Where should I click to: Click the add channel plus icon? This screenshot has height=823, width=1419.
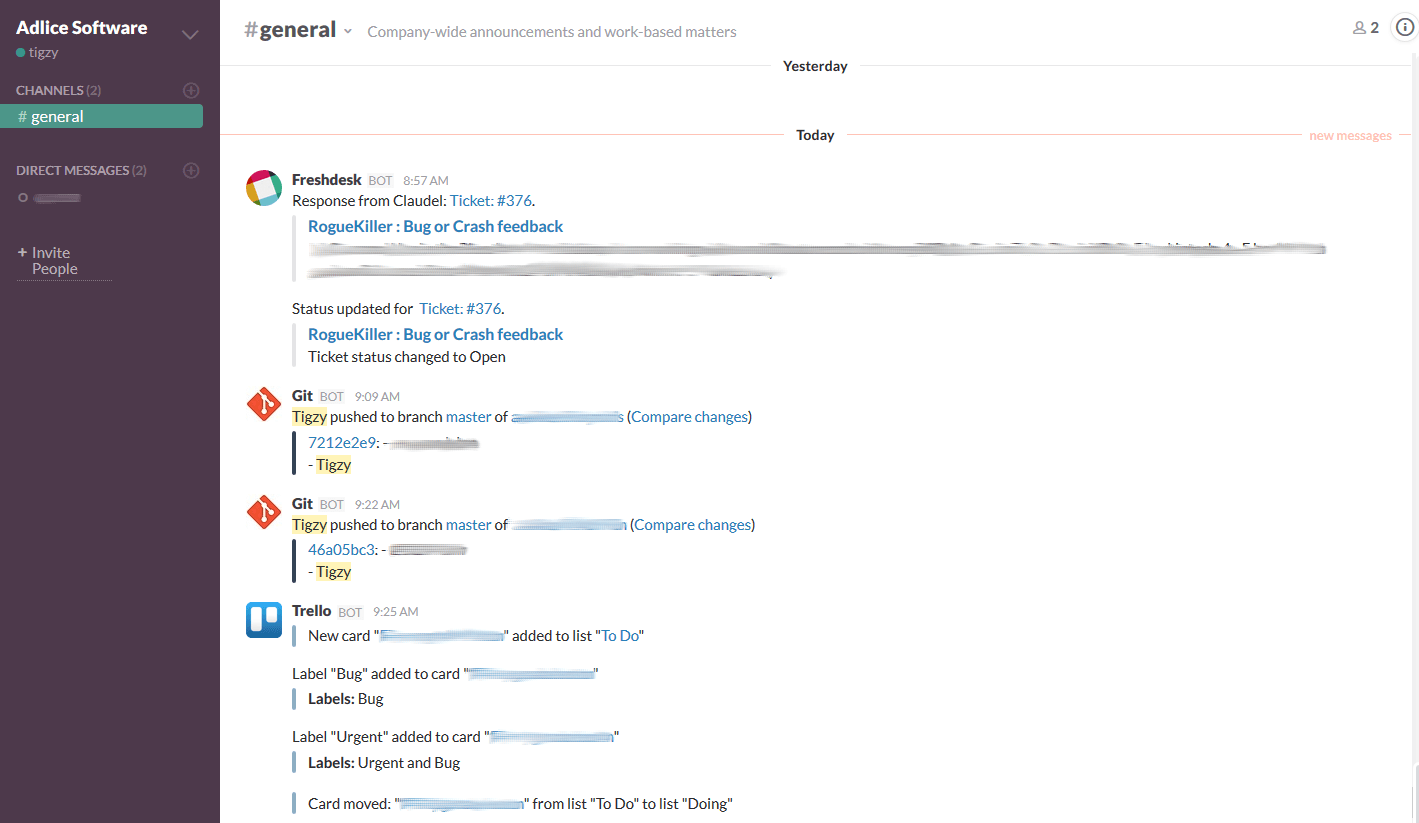pyautogui.click(x=191, y=90)
